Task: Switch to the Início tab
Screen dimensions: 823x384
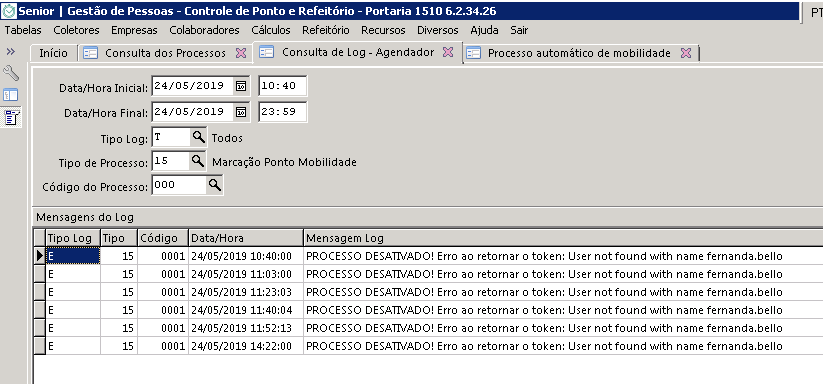Action: 54,53
